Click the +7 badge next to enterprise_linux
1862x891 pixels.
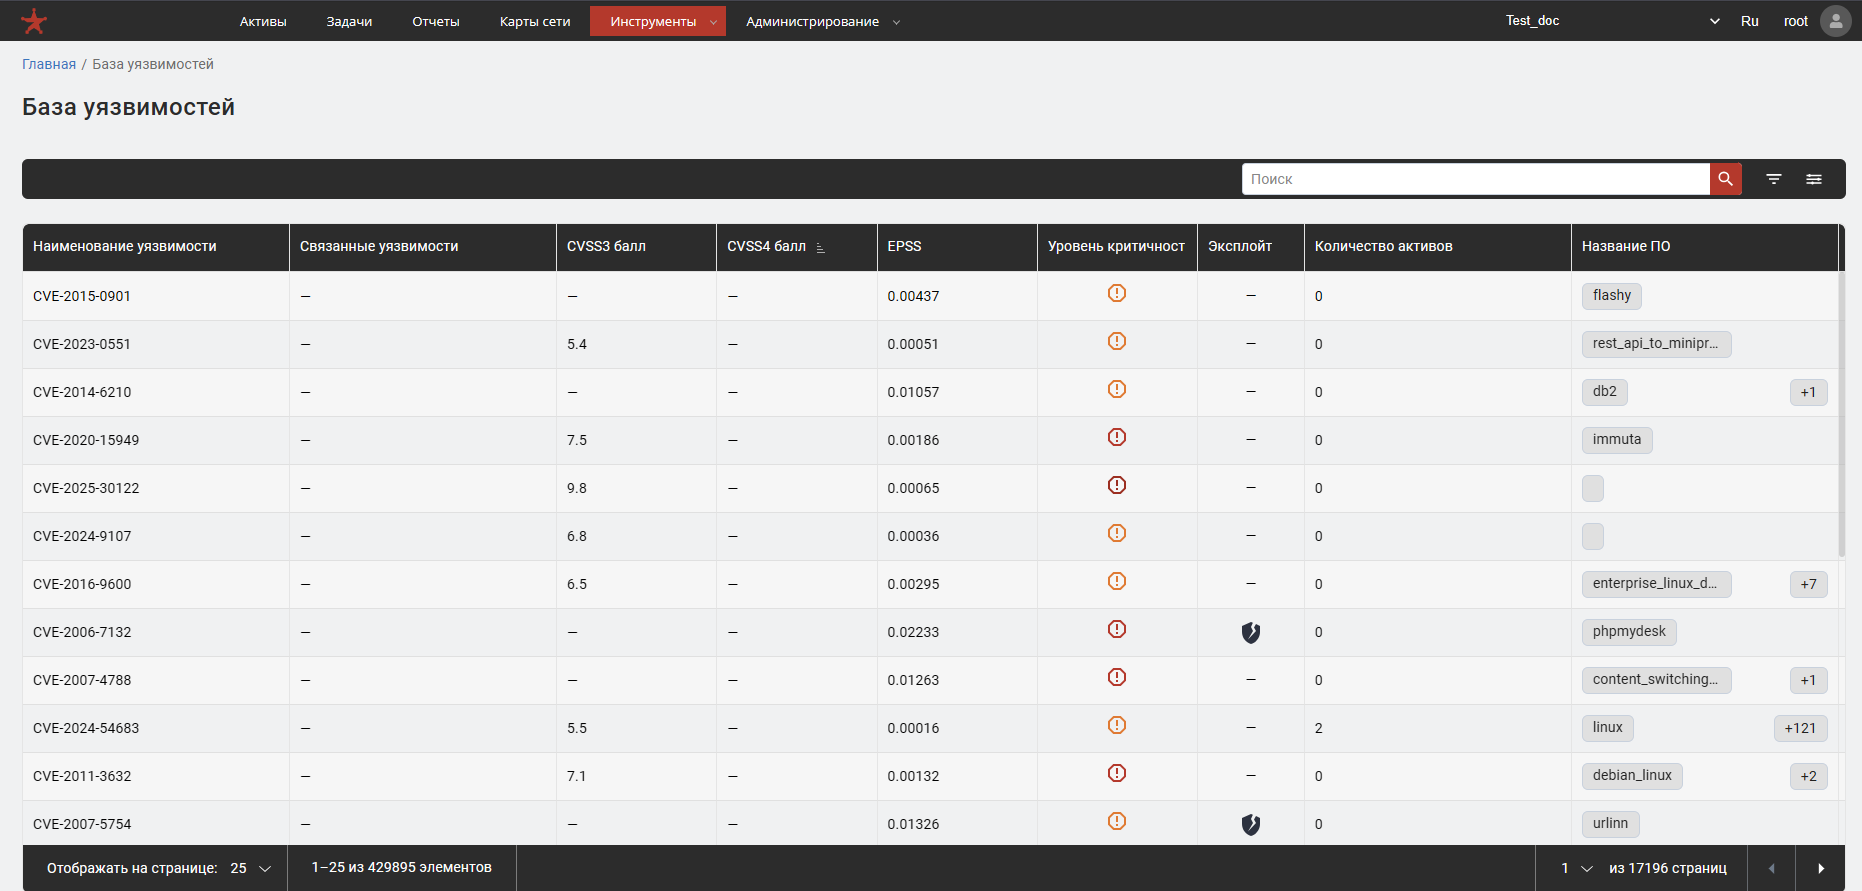click(1808, 584)
